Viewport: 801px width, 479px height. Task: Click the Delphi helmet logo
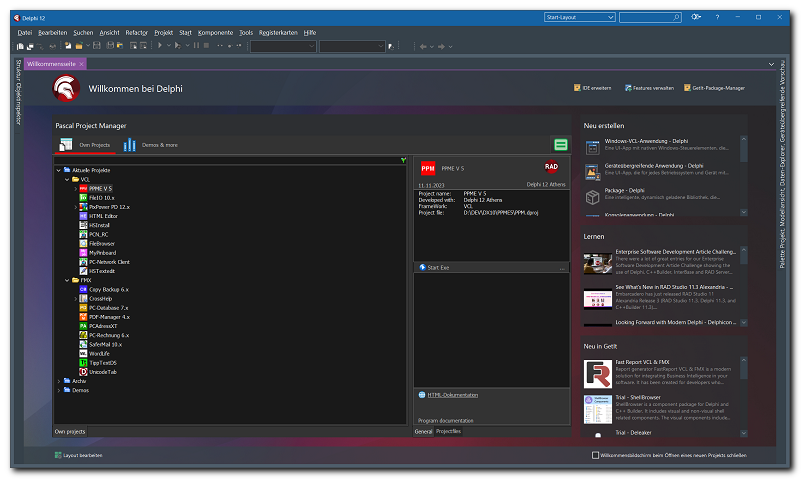66,88
